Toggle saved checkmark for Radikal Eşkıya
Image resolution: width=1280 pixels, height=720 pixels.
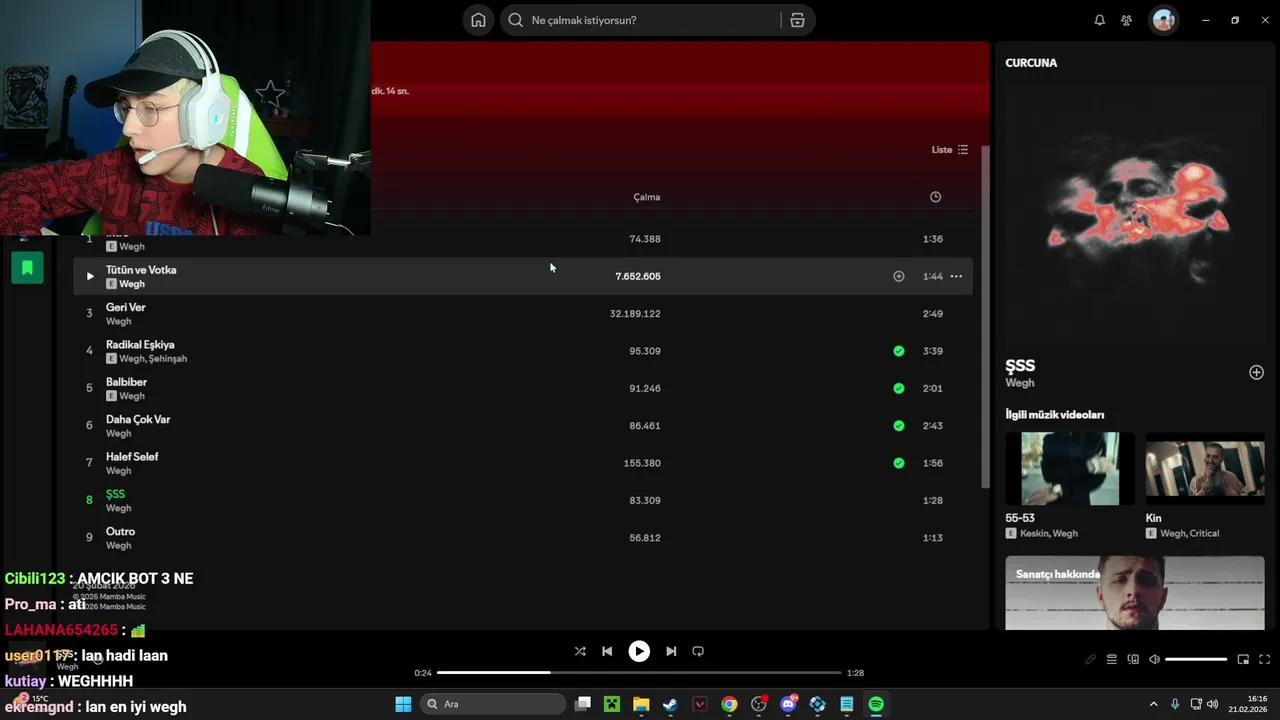(x=898, y=351)
